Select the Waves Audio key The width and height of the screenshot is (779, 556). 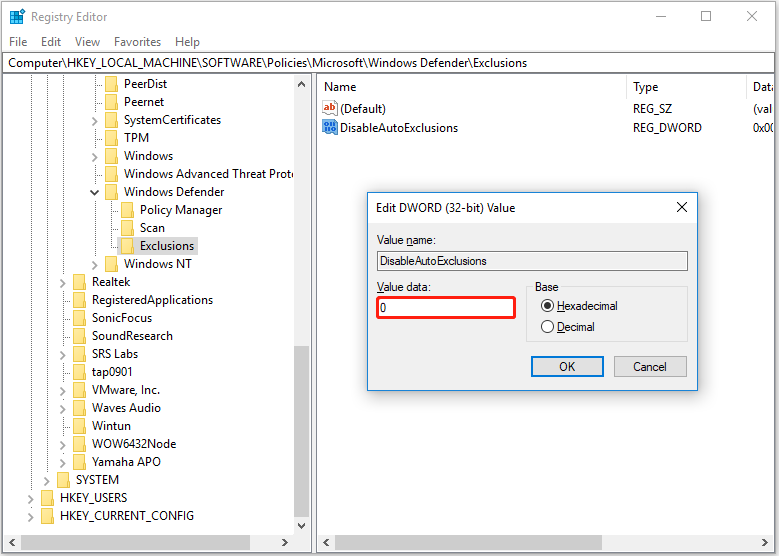[126, 408]
